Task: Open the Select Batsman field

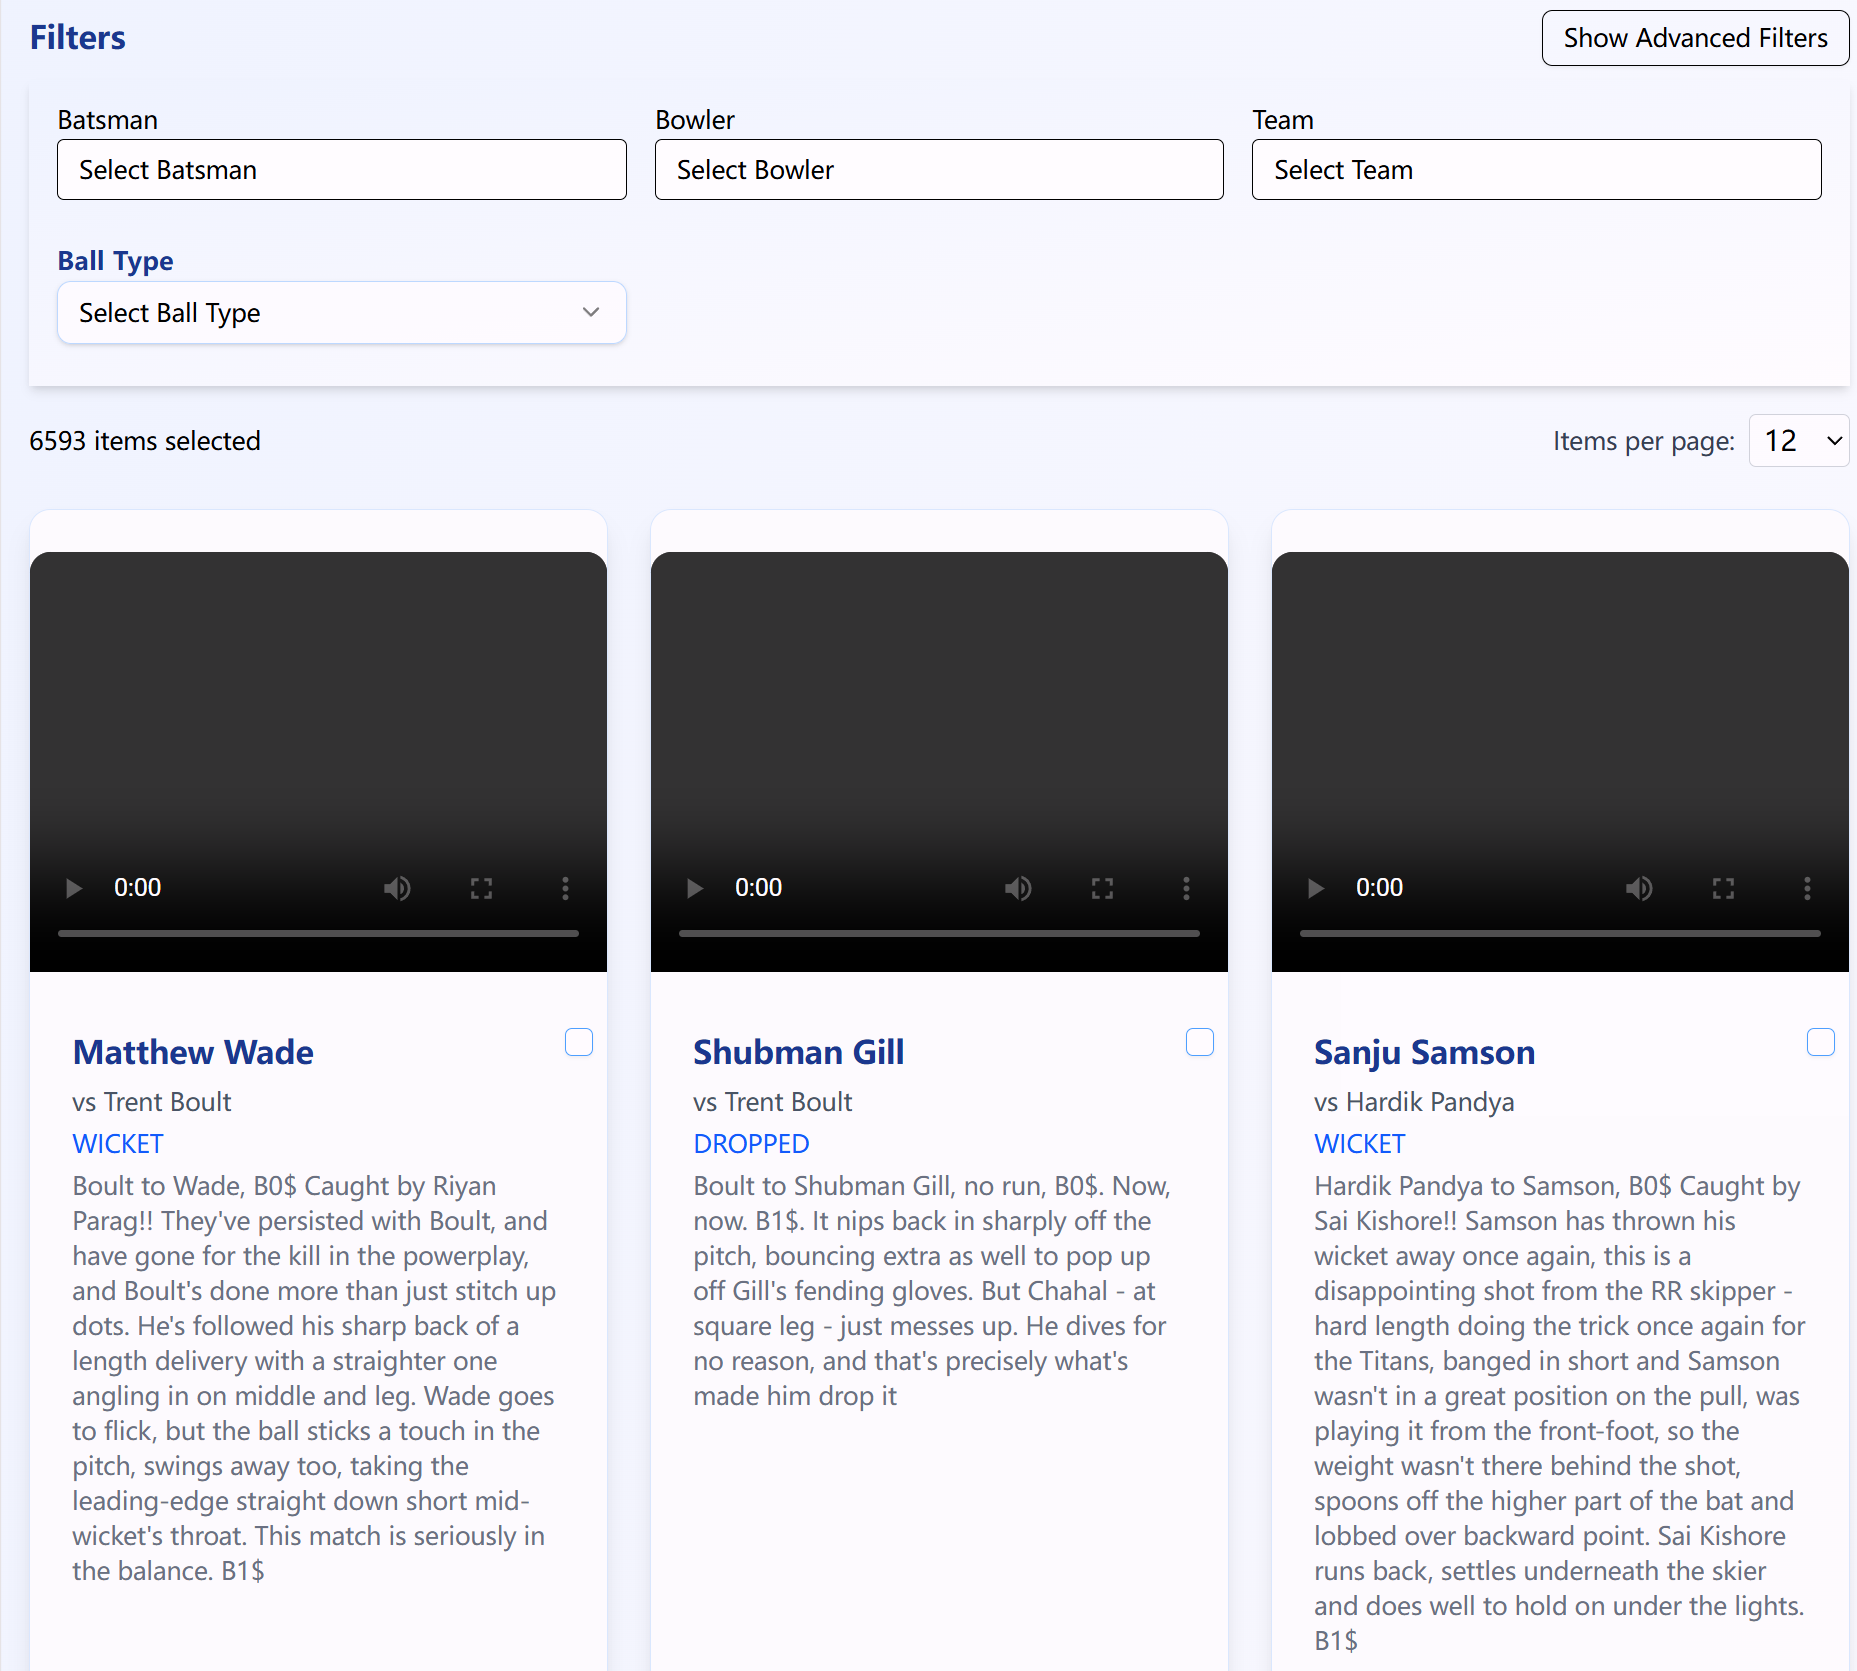Action: (342, 170)
